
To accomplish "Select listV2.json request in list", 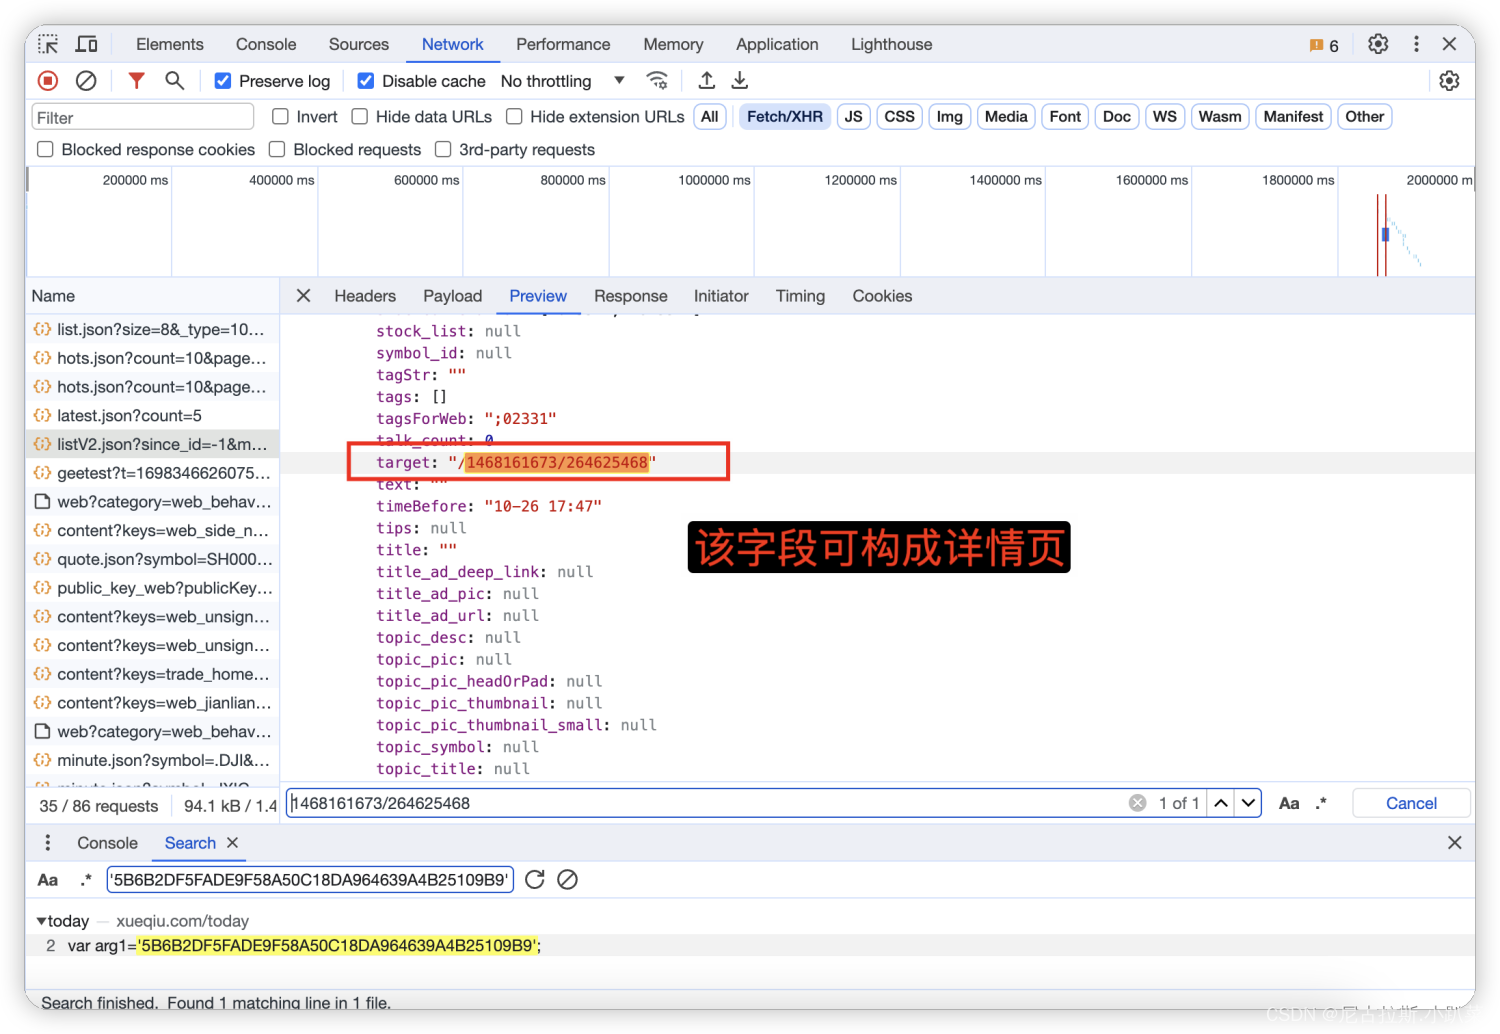I will point(152,444).
